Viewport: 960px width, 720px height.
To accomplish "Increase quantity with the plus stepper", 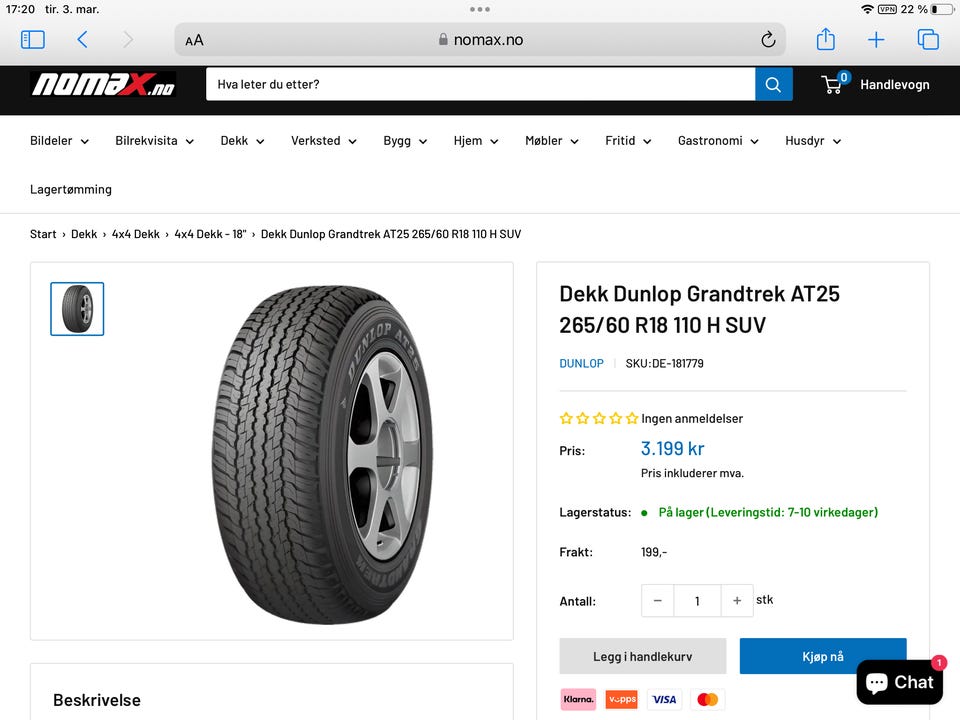I will click(x=737, y=601).
